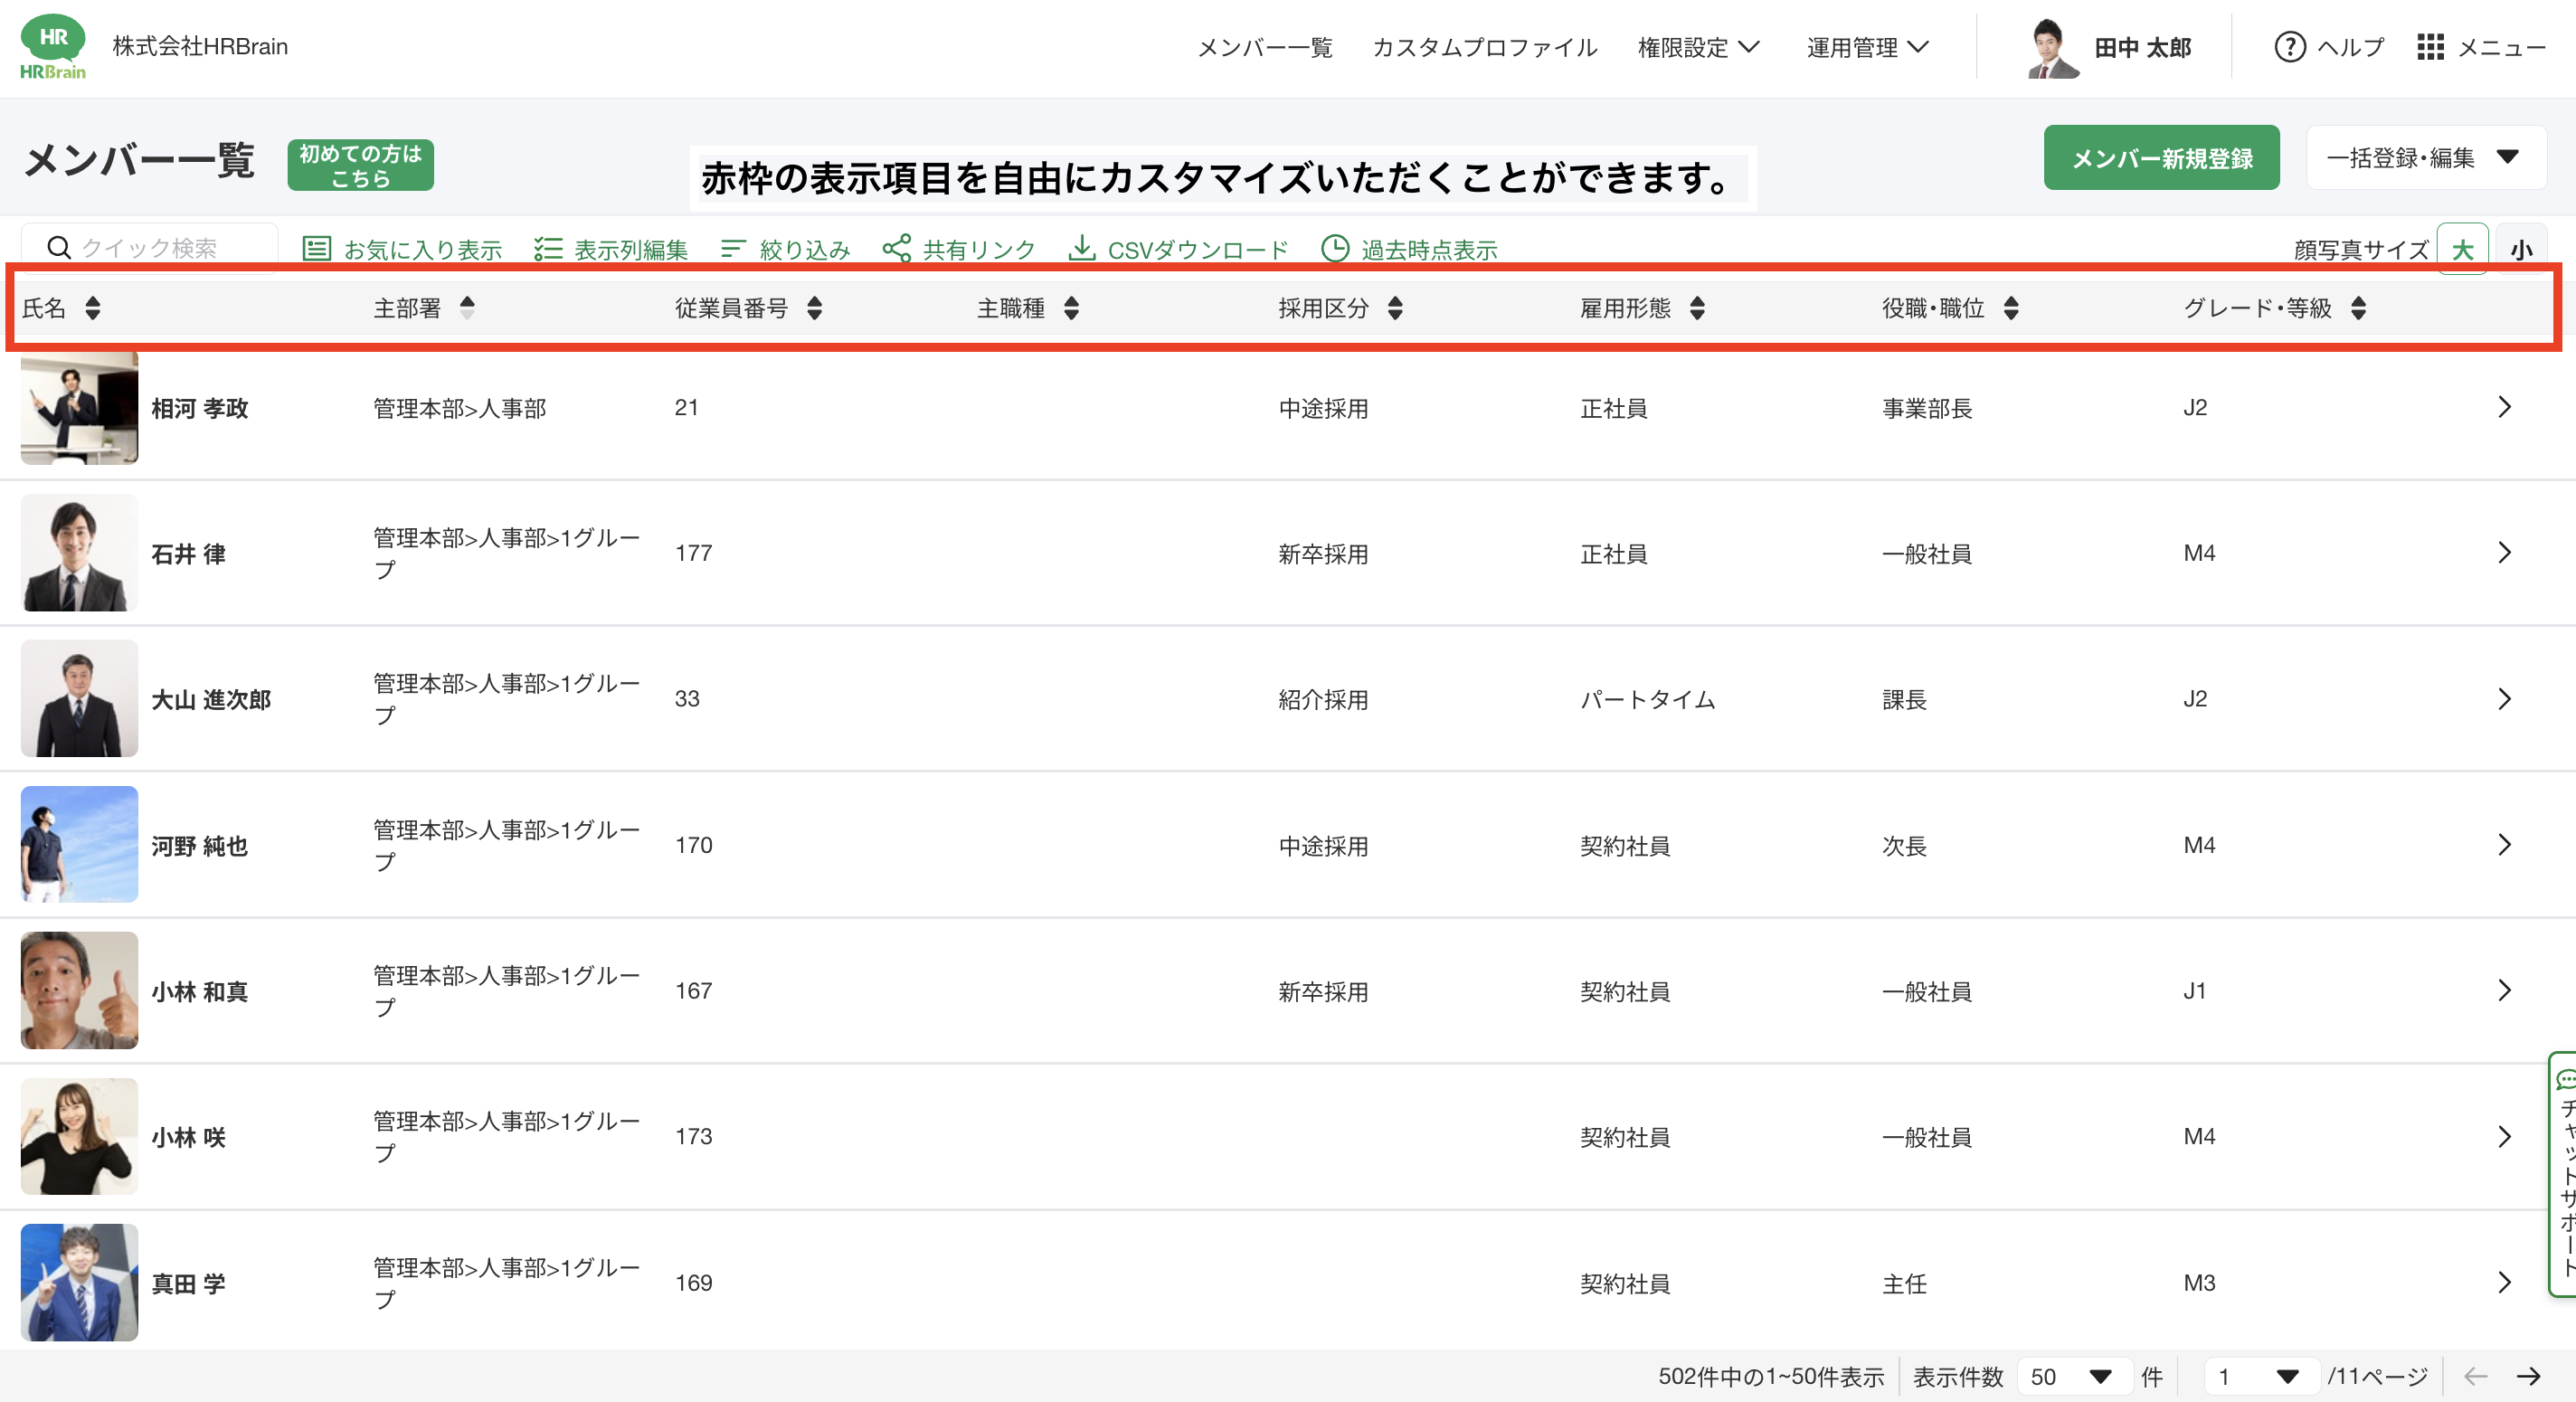Click the お気に入り表示 list icon
The height and width of the screenshot is (1402, 2576).
click(317, 248)
